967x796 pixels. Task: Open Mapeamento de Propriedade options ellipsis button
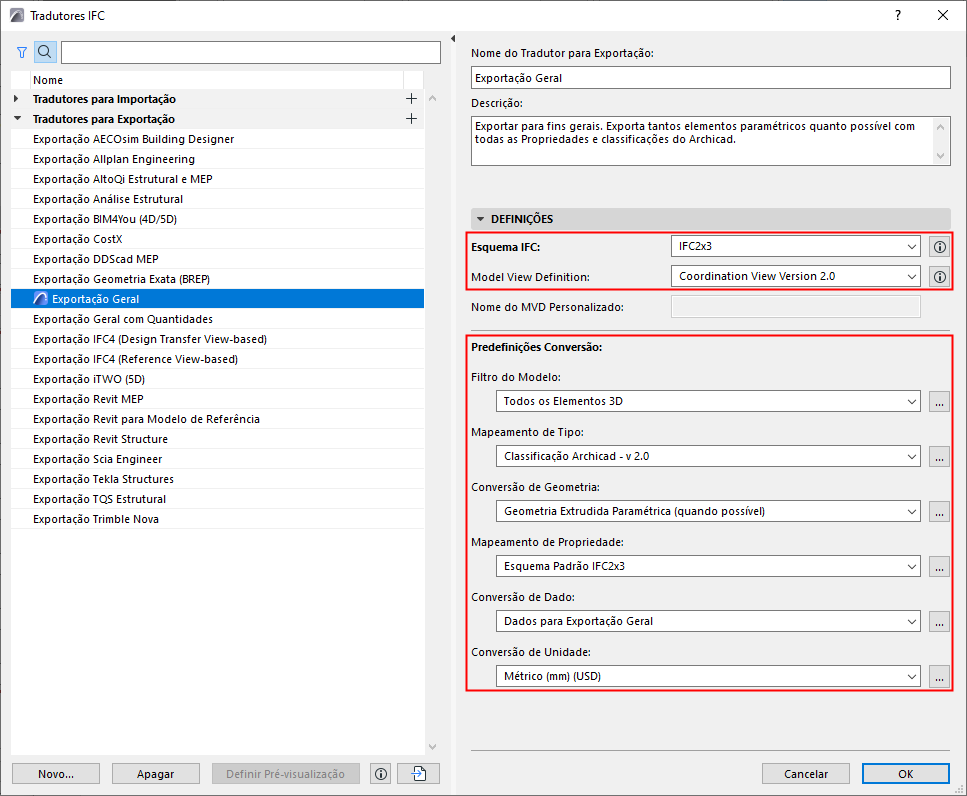(x=939, y=566)
